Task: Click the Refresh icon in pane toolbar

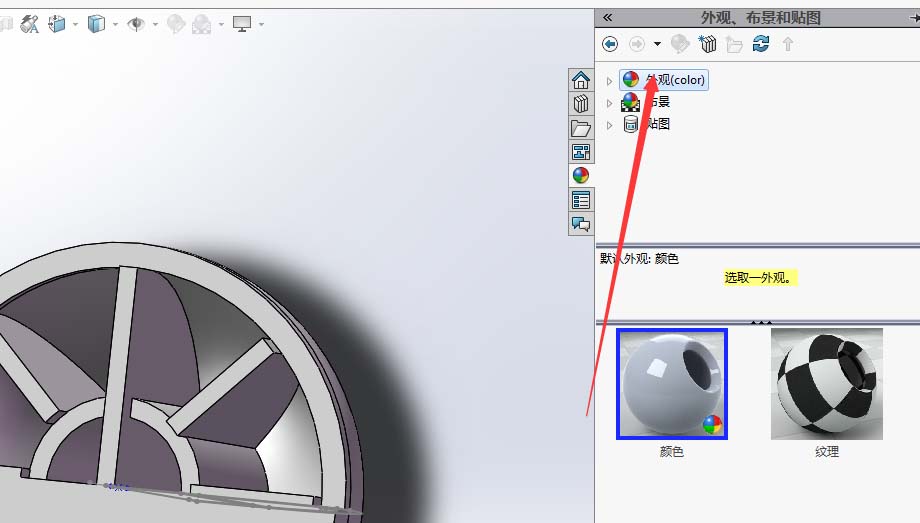Action: click(x=761, y=44)
